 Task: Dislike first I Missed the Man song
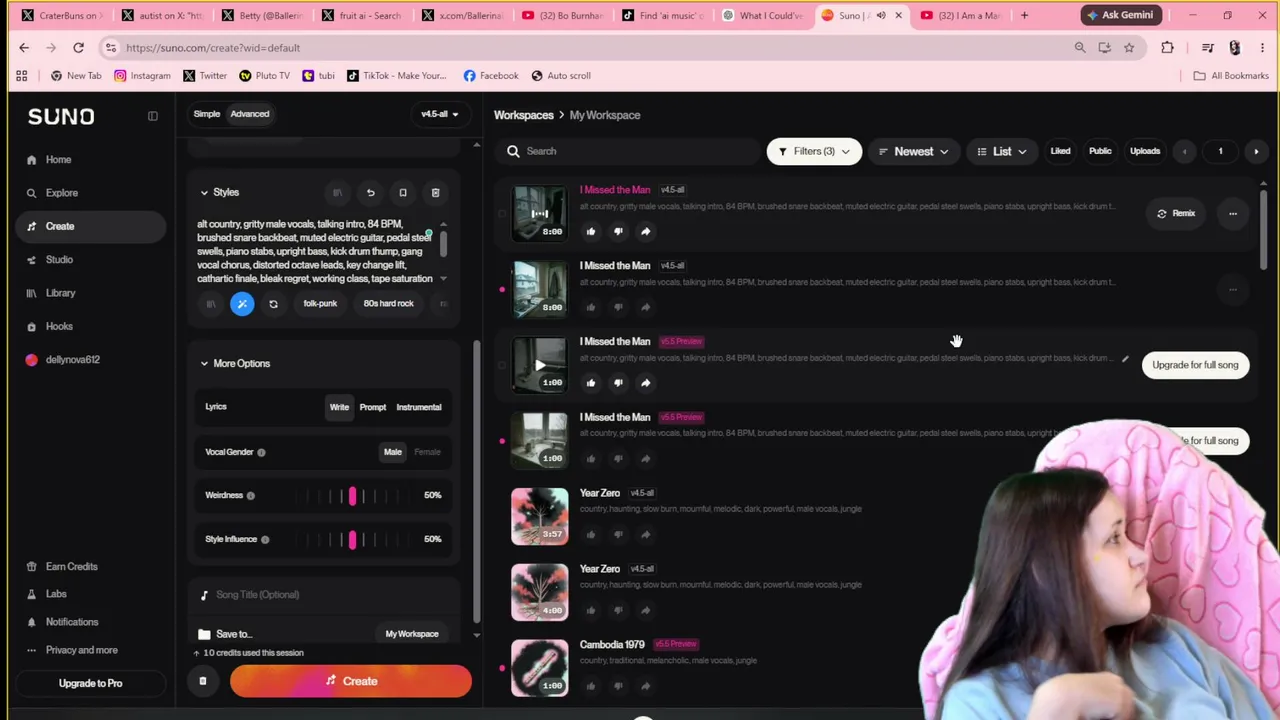(x=618, y=231)
